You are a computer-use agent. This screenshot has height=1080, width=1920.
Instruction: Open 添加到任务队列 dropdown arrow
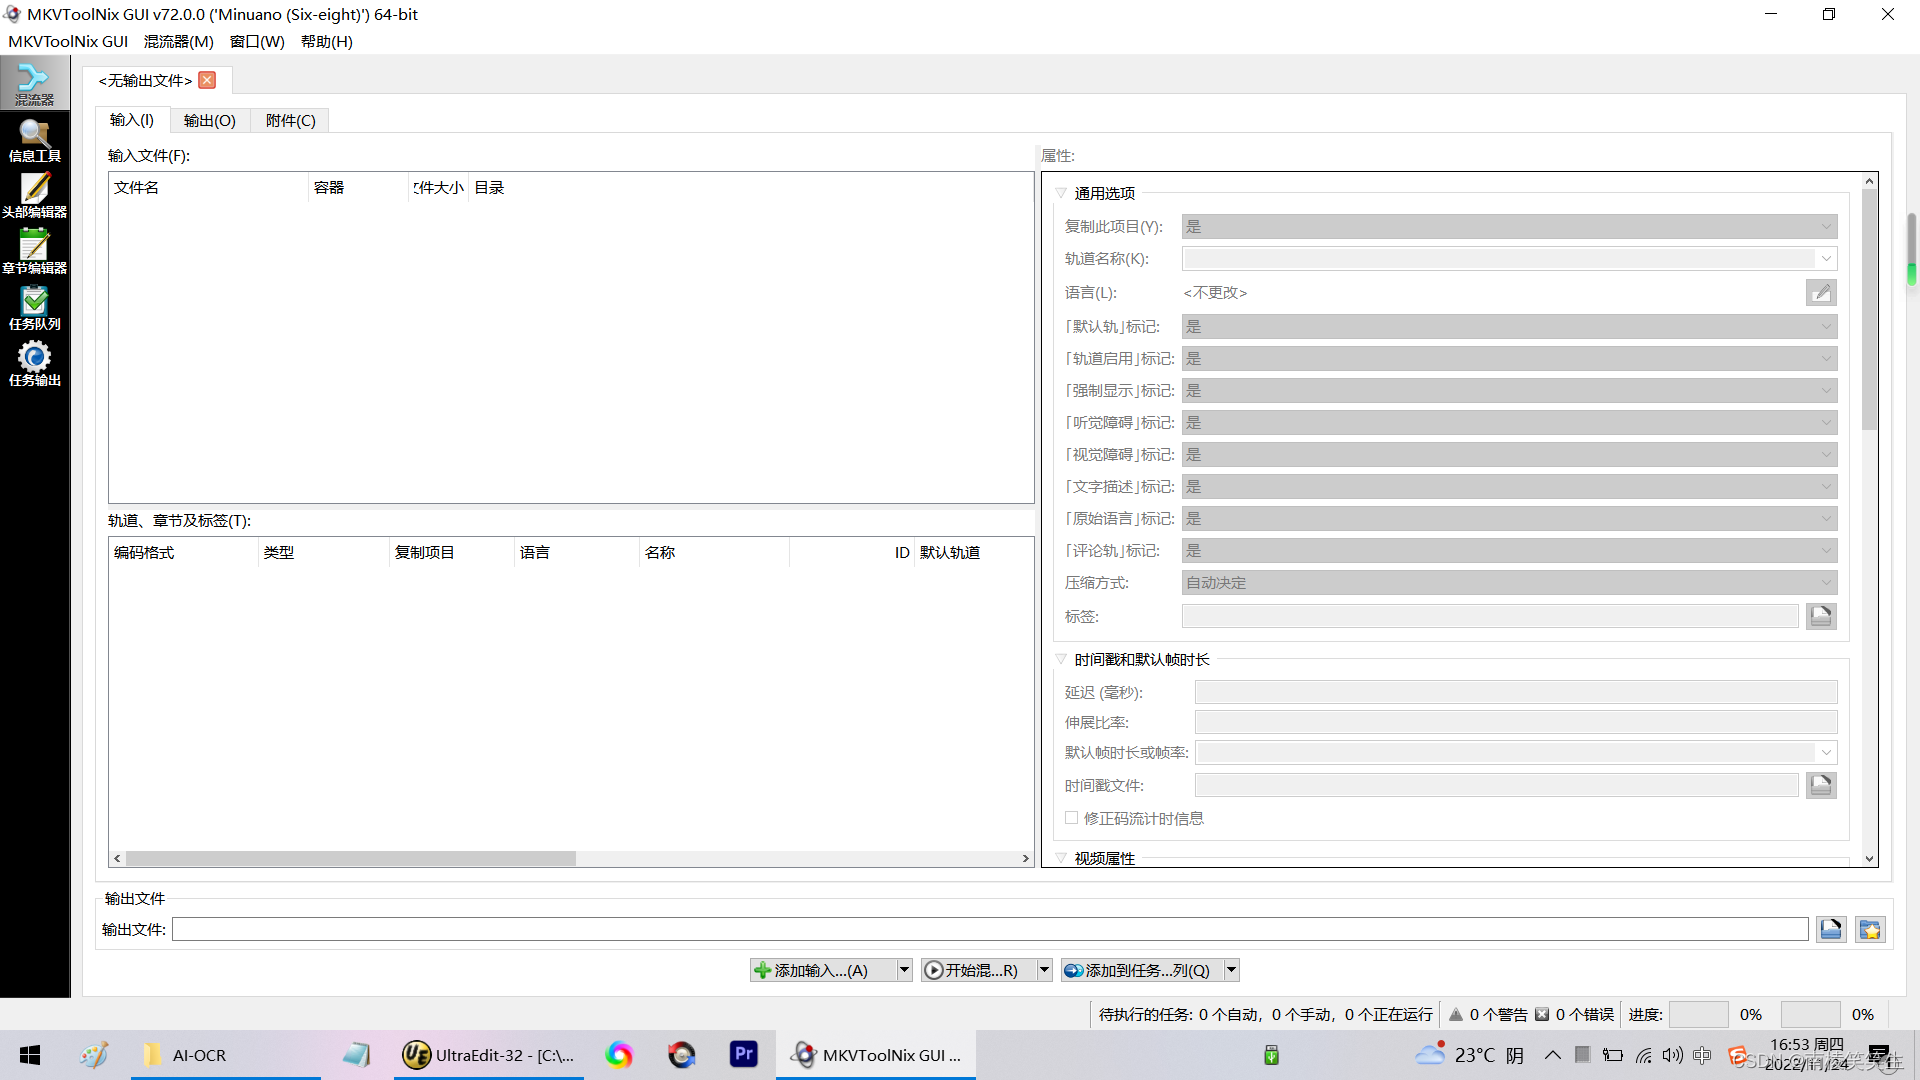pyautogui.click(x=1232, y=970)
